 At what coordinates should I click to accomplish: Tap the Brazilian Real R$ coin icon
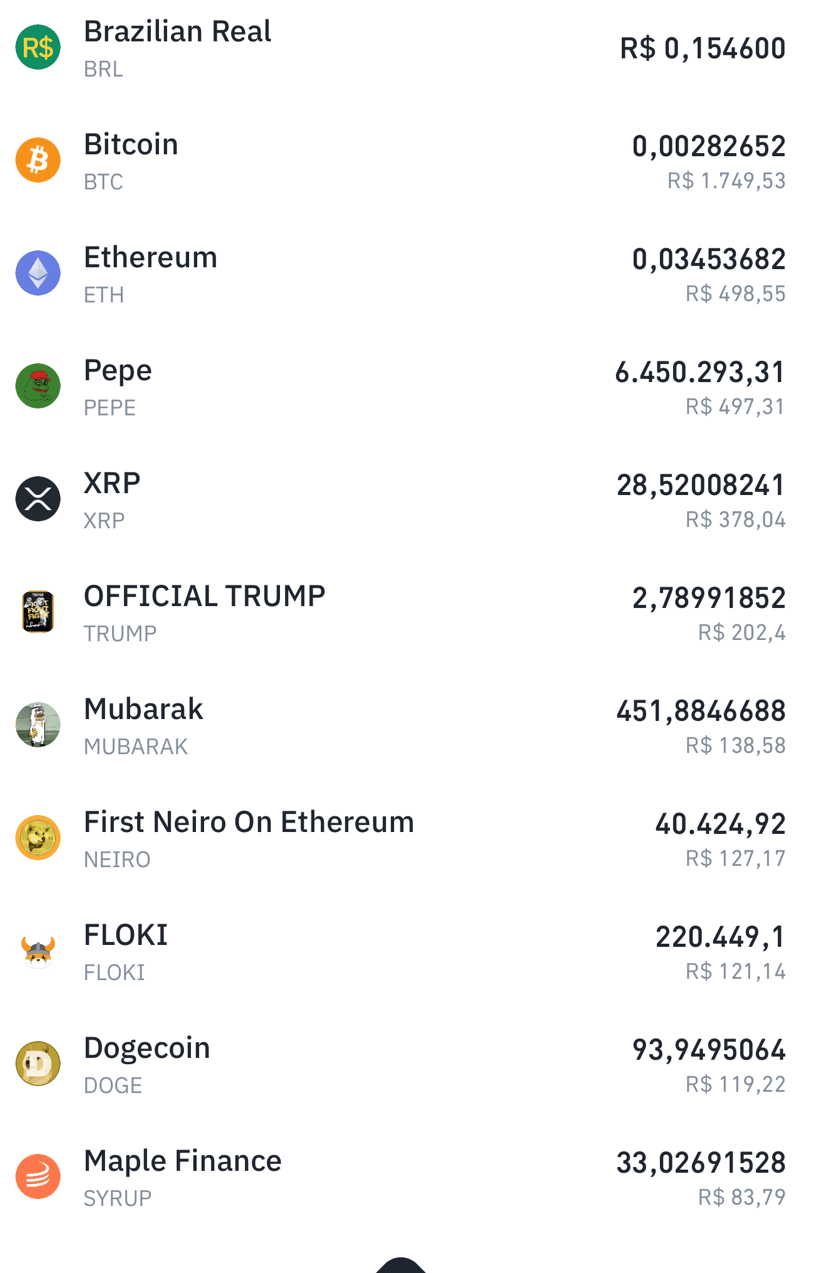click(38, 47)
